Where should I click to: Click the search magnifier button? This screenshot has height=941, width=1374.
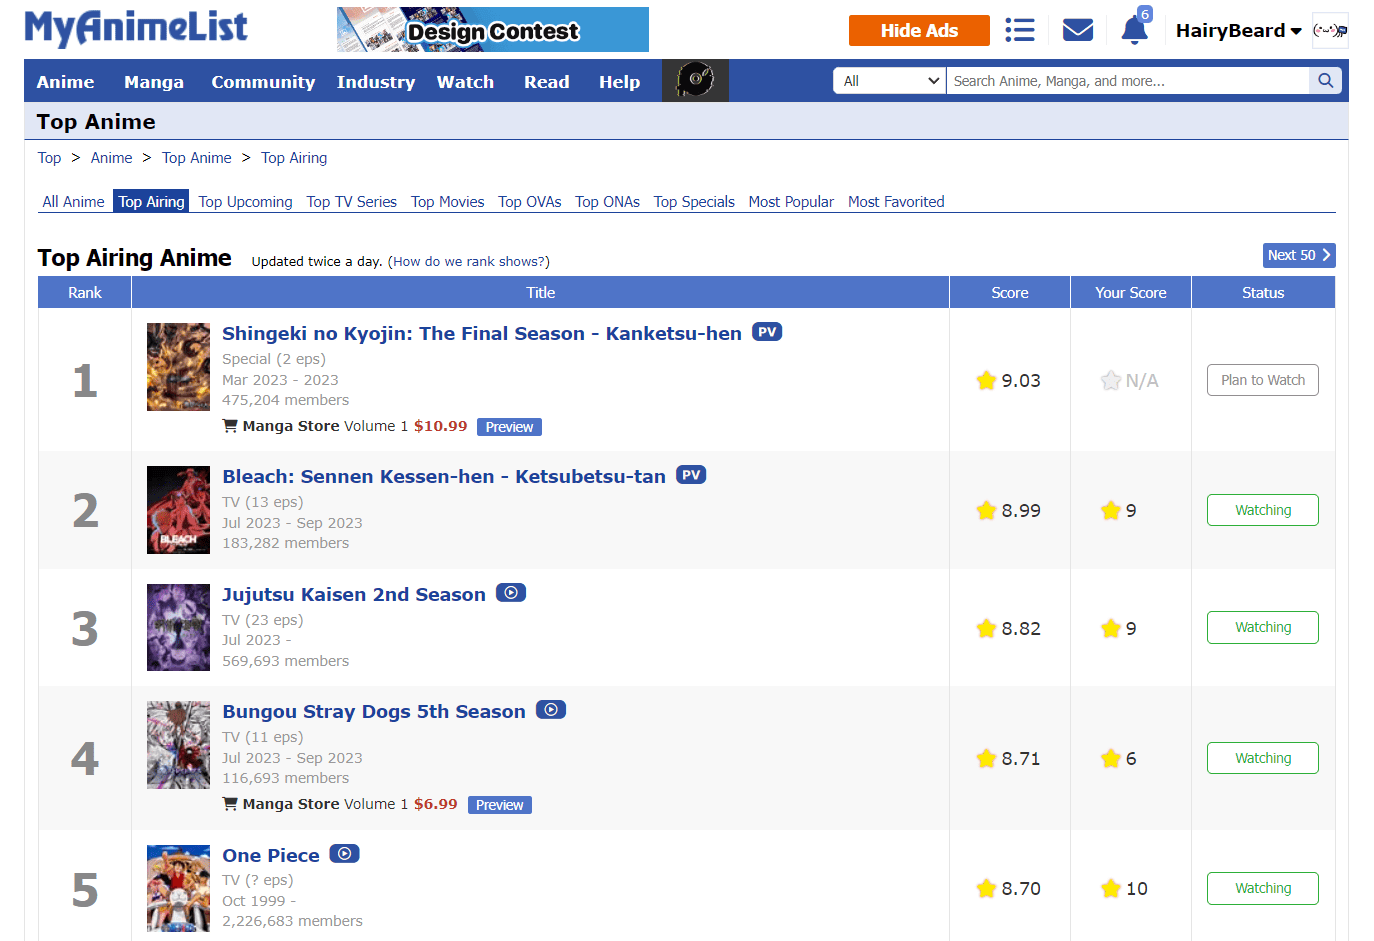[x=1325, y=81]
